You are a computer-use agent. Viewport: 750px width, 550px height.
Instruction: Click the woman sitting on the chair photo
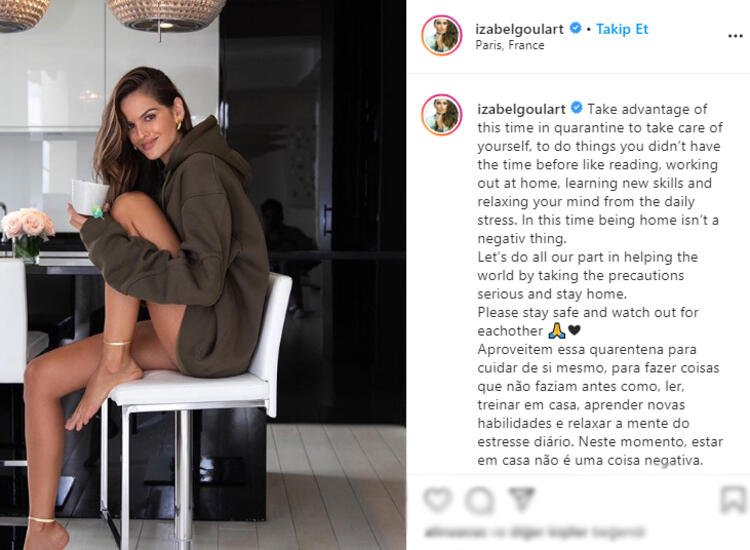point(203,275)
